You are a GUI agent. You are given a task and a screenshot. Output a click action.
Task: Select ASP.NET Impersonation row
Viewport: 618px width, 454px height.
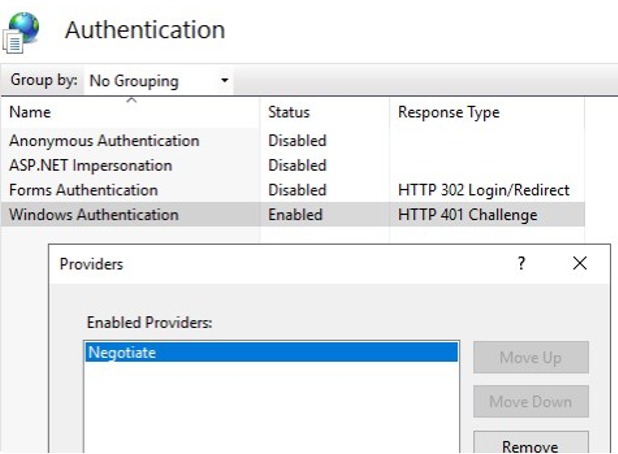pos(292,166)
